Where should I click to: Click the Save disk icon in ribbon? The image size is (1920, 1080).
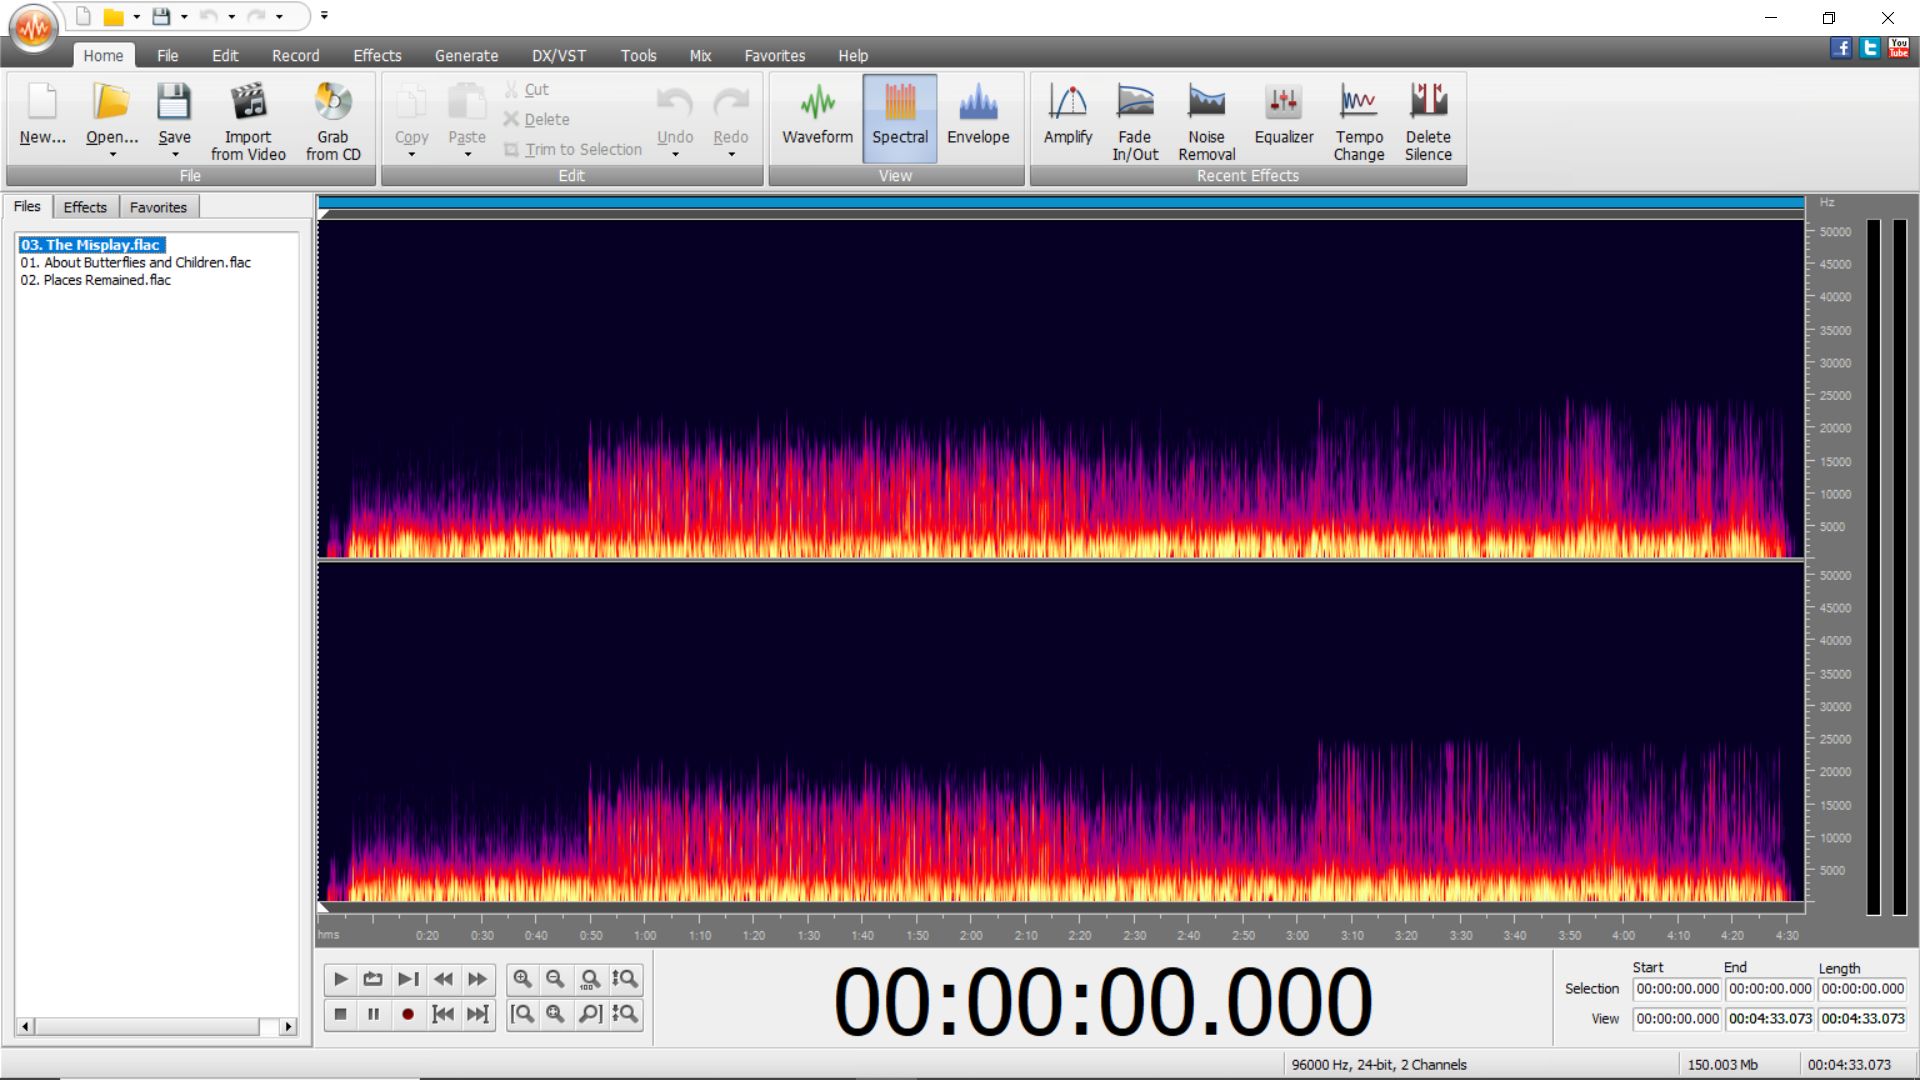tap(174, 102)
